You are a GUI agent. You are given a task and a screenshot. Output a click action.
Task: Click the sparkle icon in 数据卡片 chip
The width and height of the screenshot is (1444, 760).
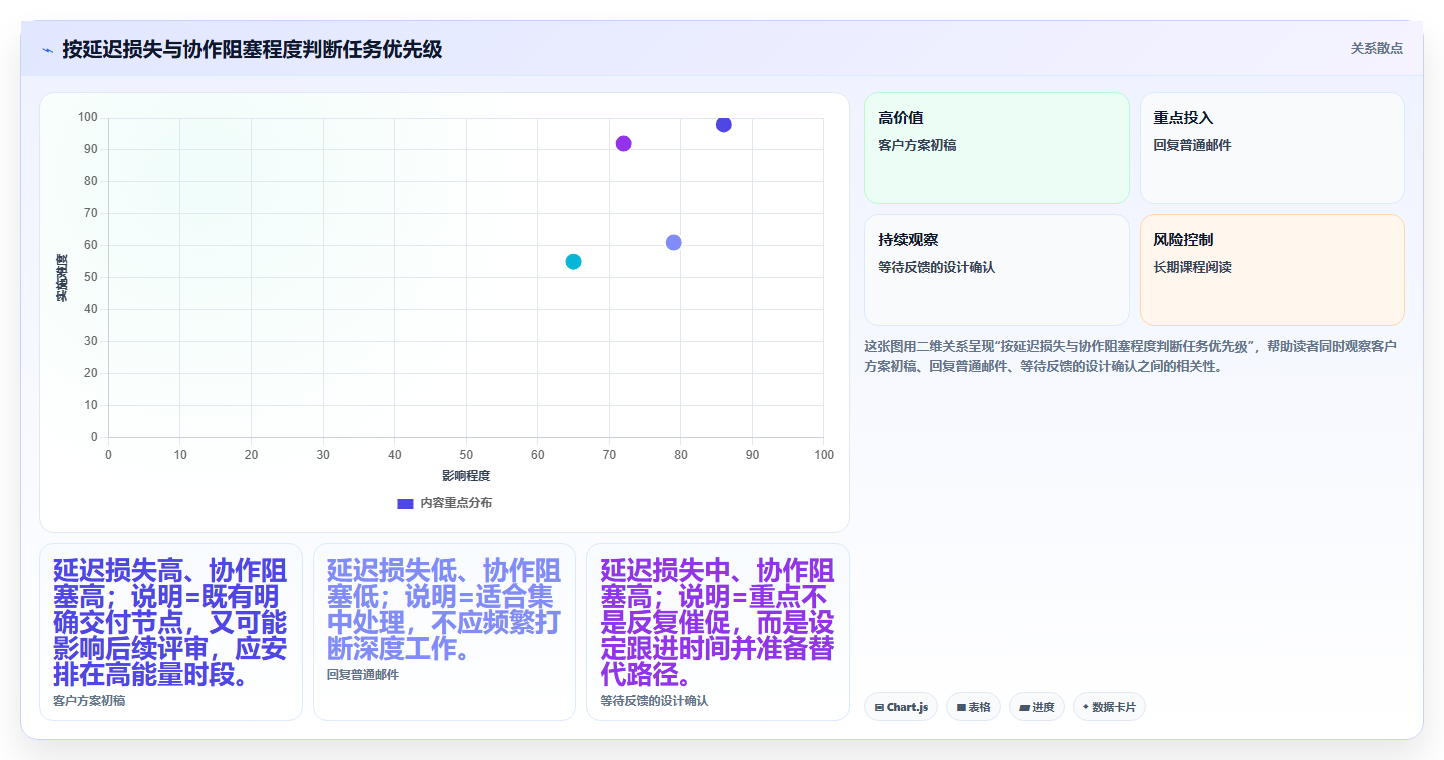(1086, 706)
